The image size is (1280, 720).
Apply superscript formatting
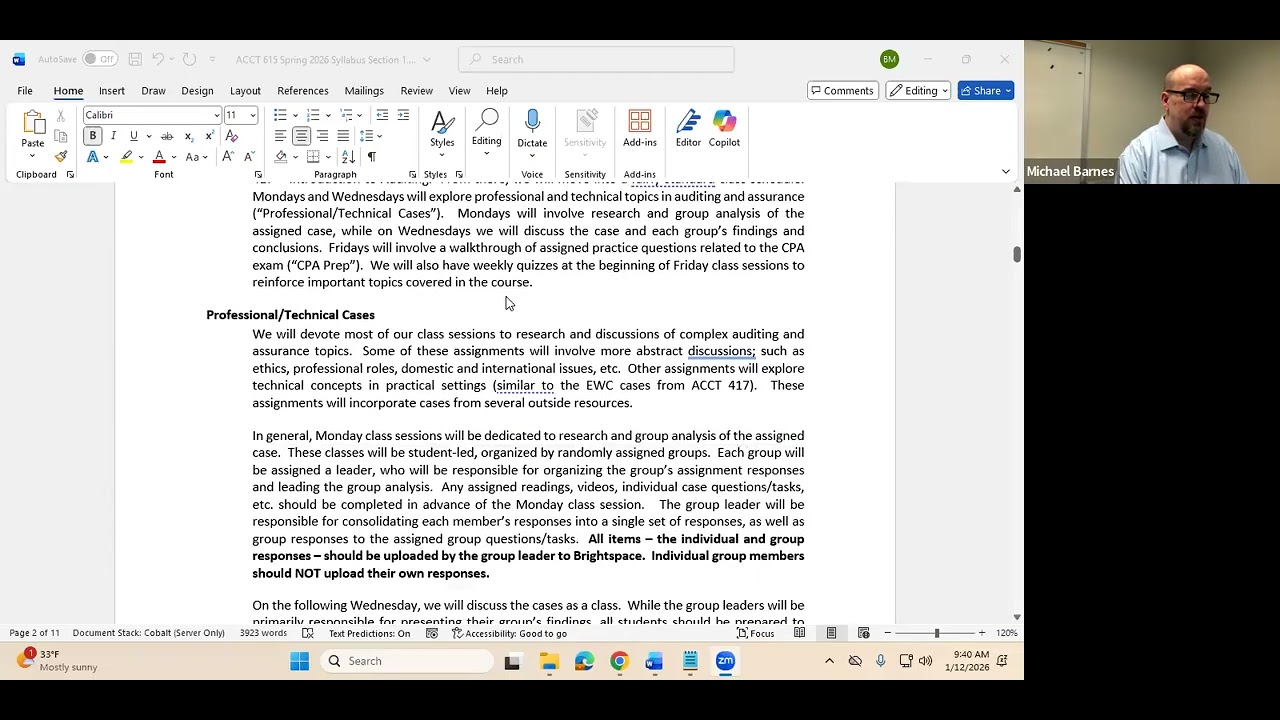(209, 136)
